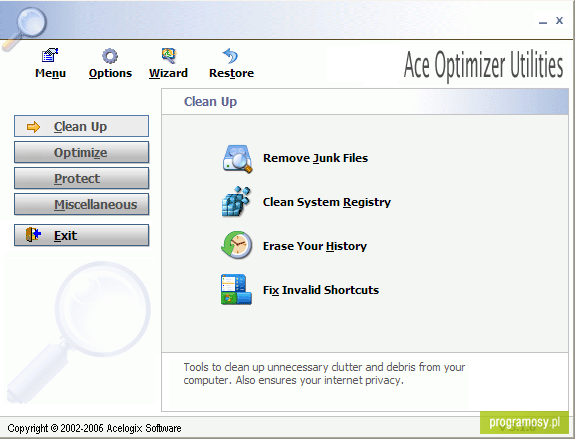The height and width of the screenshot is (440, 575).
Task: Open Clean System Registry text link
Action: [x=327, y=202]
